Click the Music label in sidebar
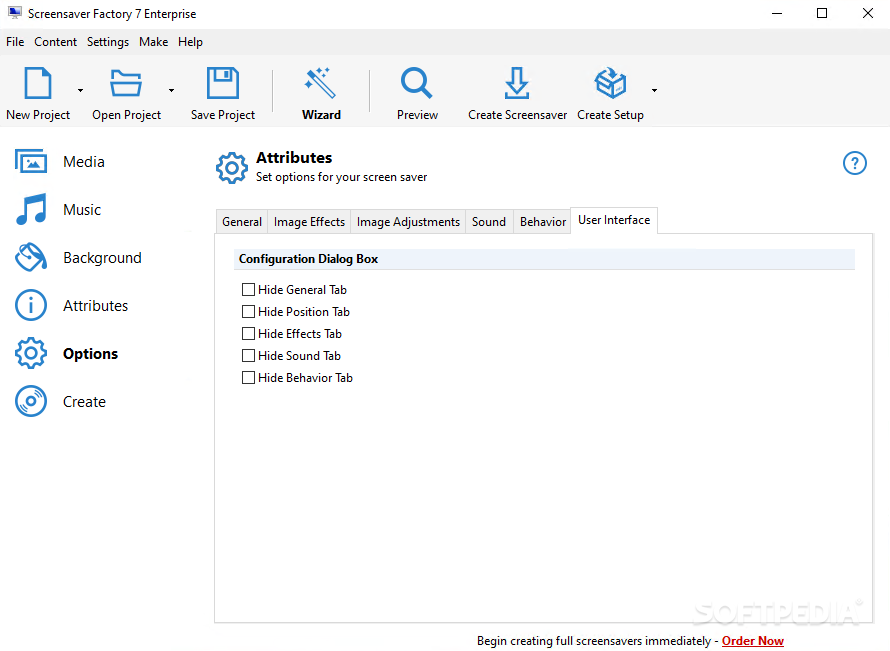Image resolution: width=890 pixels, height=651 pixels. click(x=82, y=209)
